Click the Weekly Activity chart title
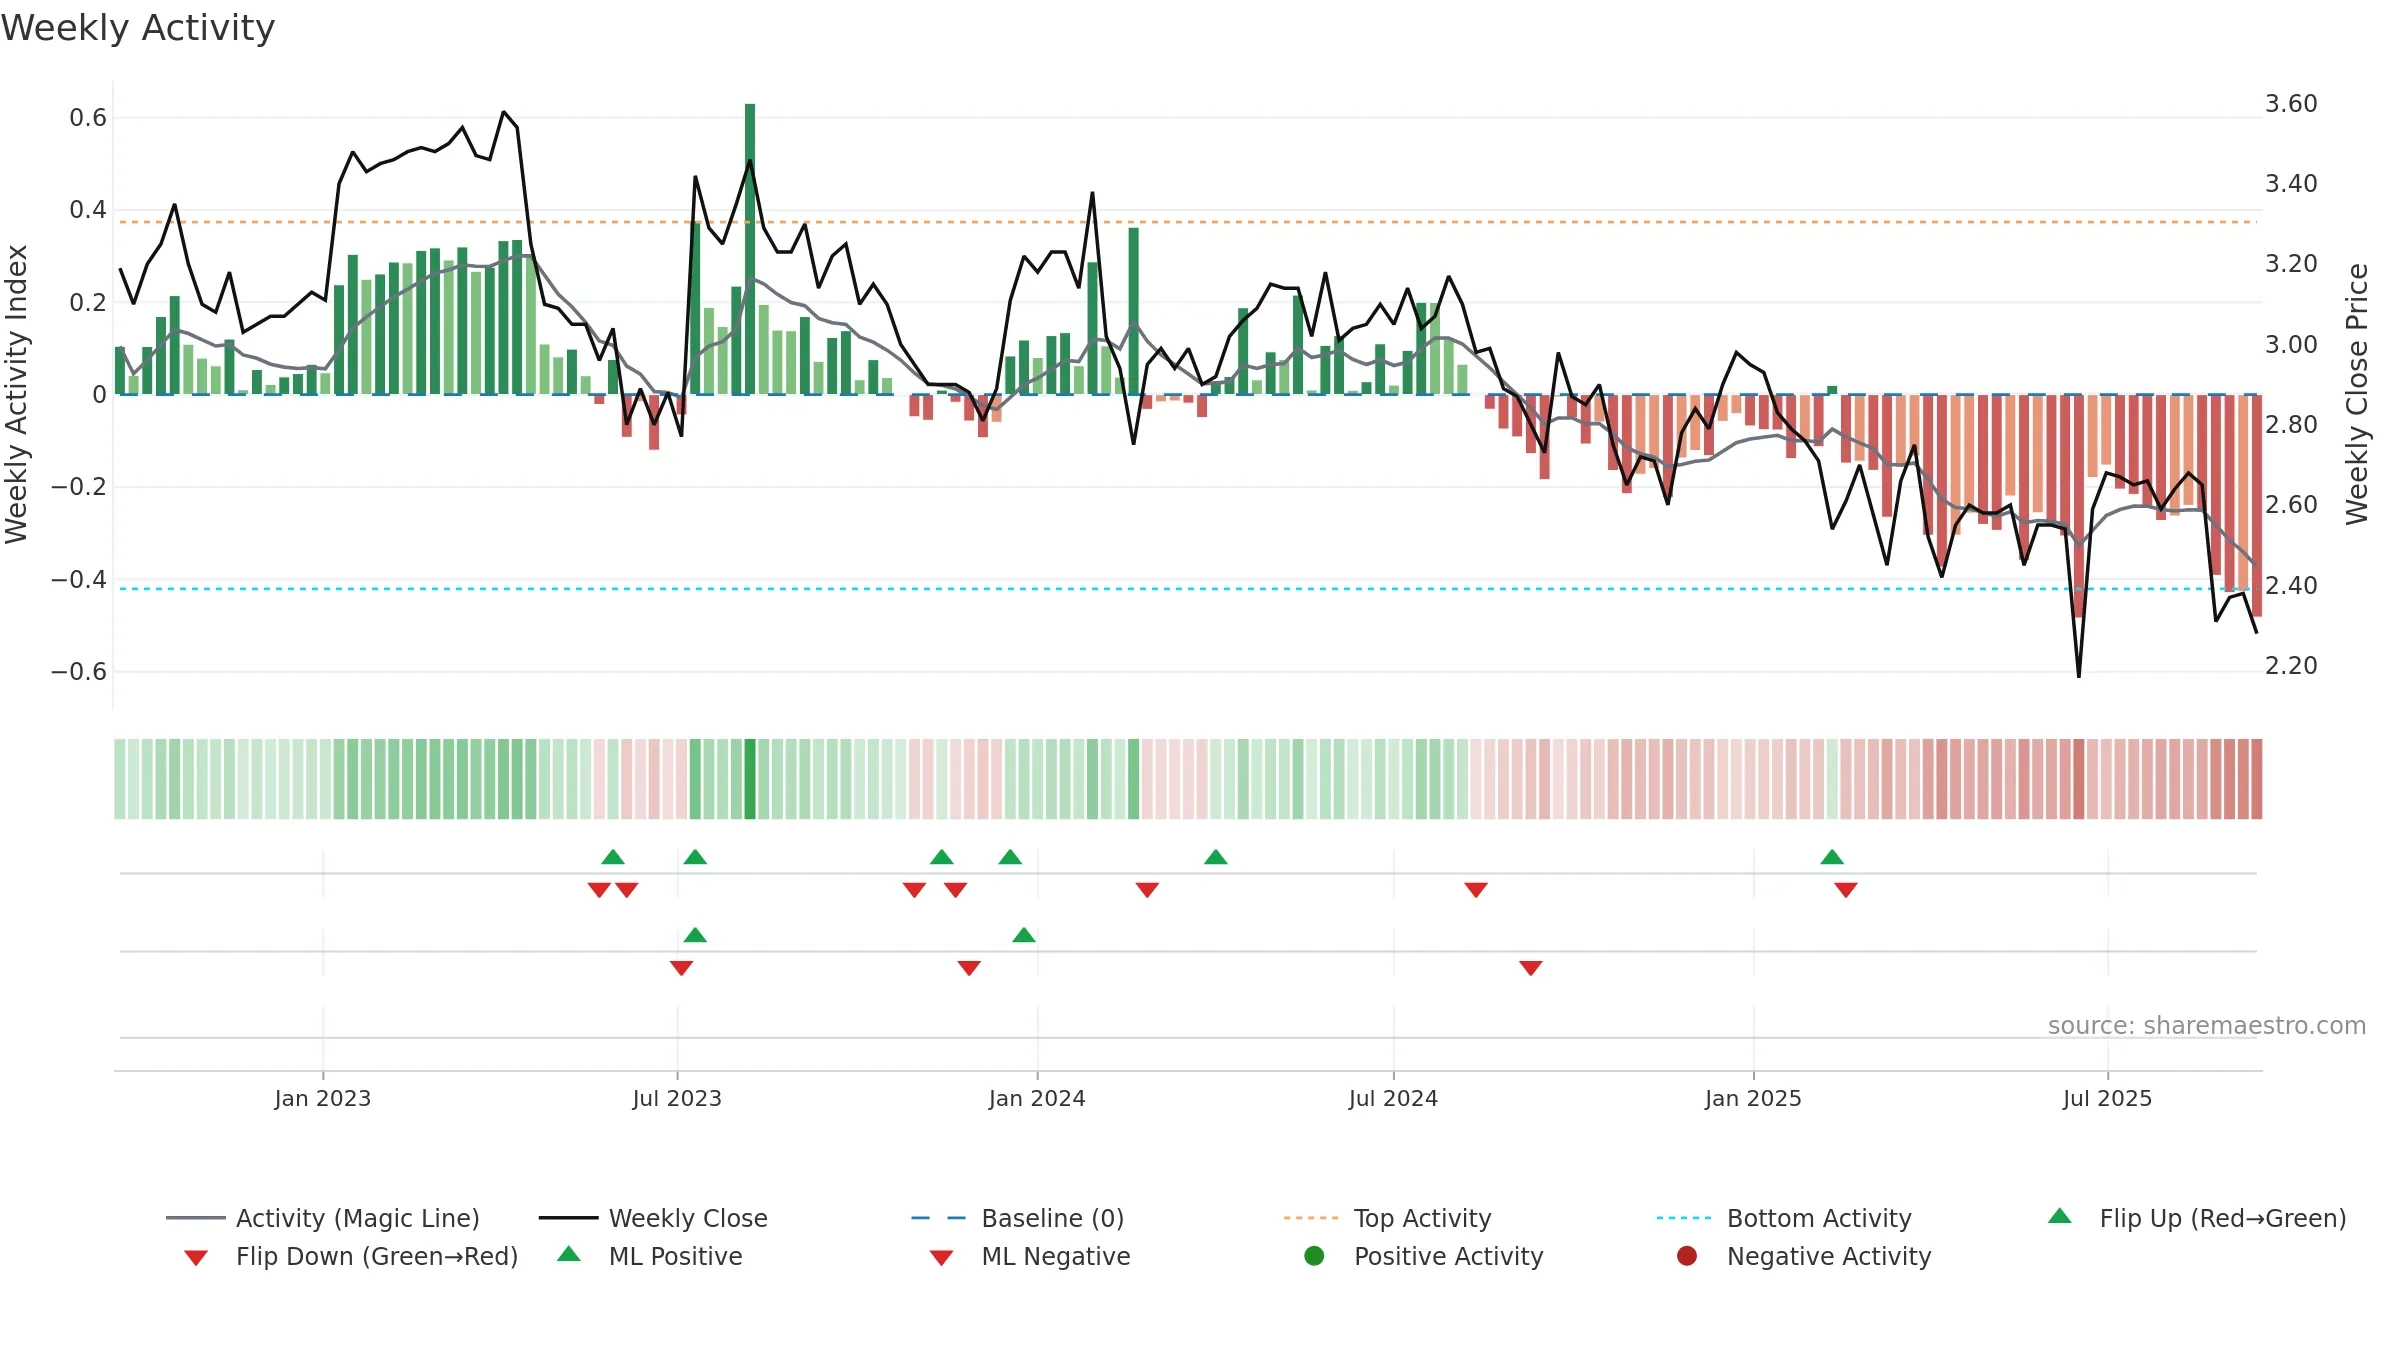2400x1350 pixels. [x=138, y=28]
